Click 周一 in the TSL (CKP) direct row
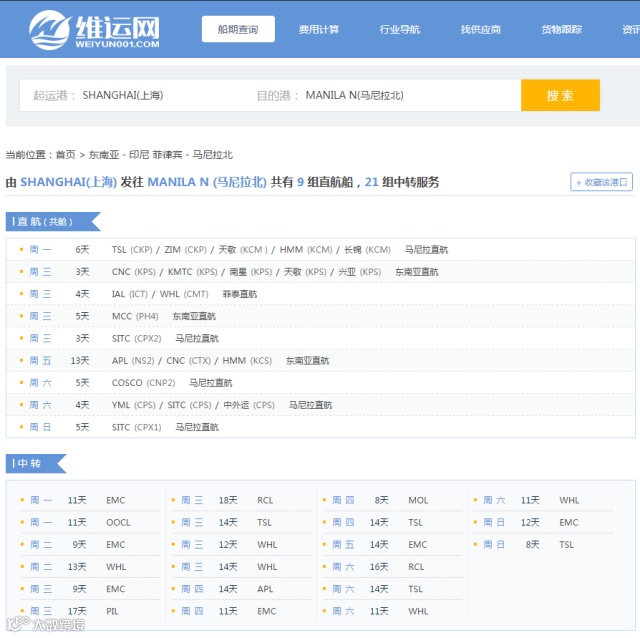 pyautogui.click(x=40, y=249)
